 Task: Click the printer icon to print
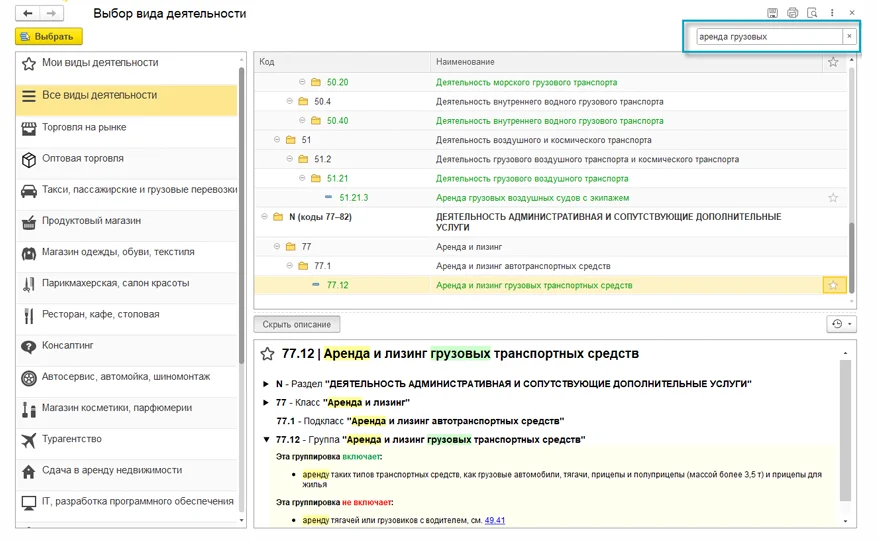792,13
